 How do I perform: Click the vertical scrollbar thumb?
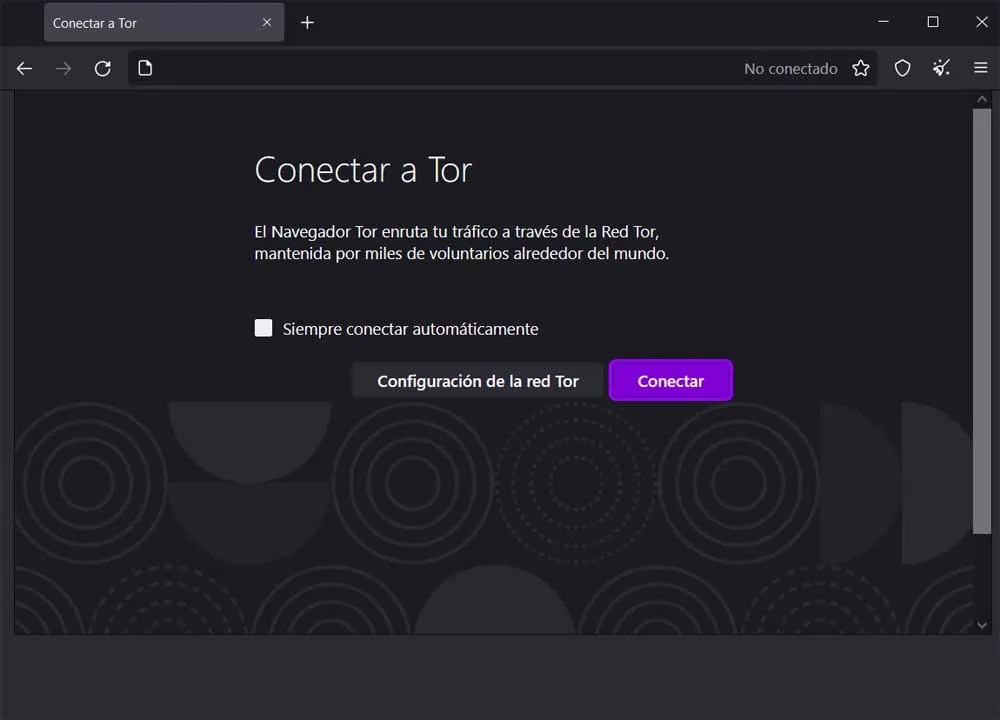click(982, 321)
